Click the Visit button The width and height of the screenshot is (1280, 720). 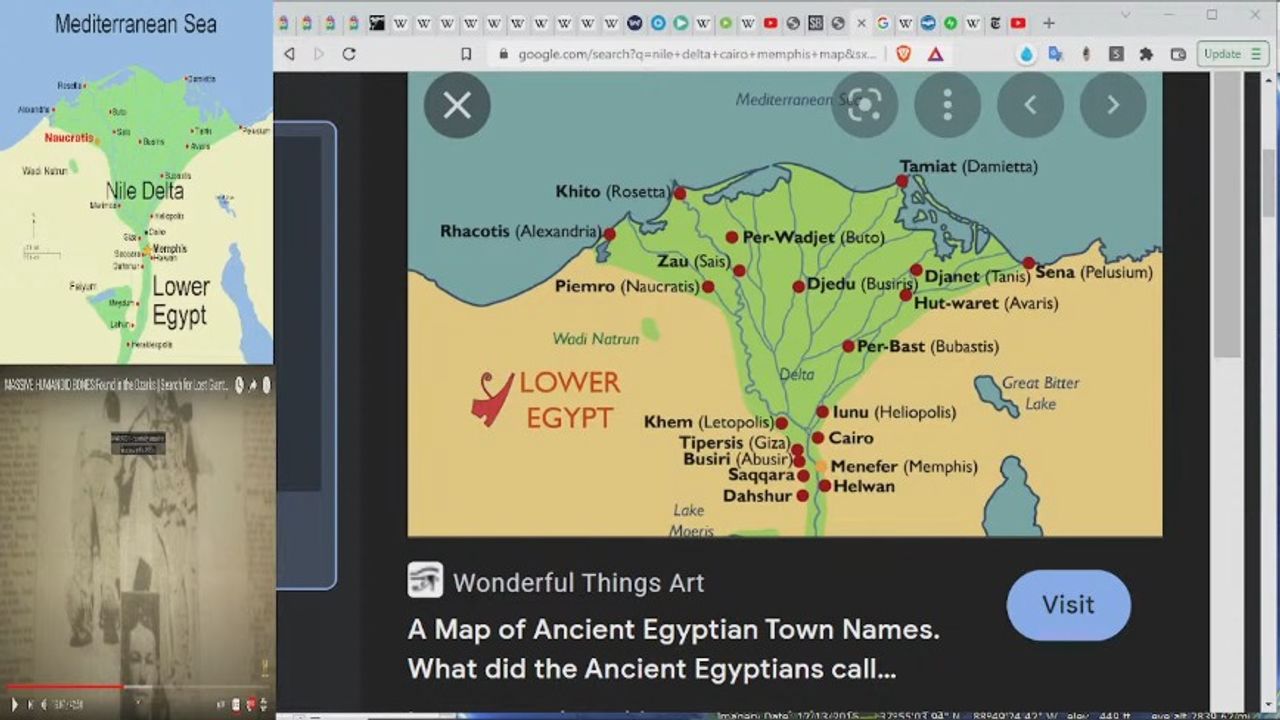(x=1068, y=605)
